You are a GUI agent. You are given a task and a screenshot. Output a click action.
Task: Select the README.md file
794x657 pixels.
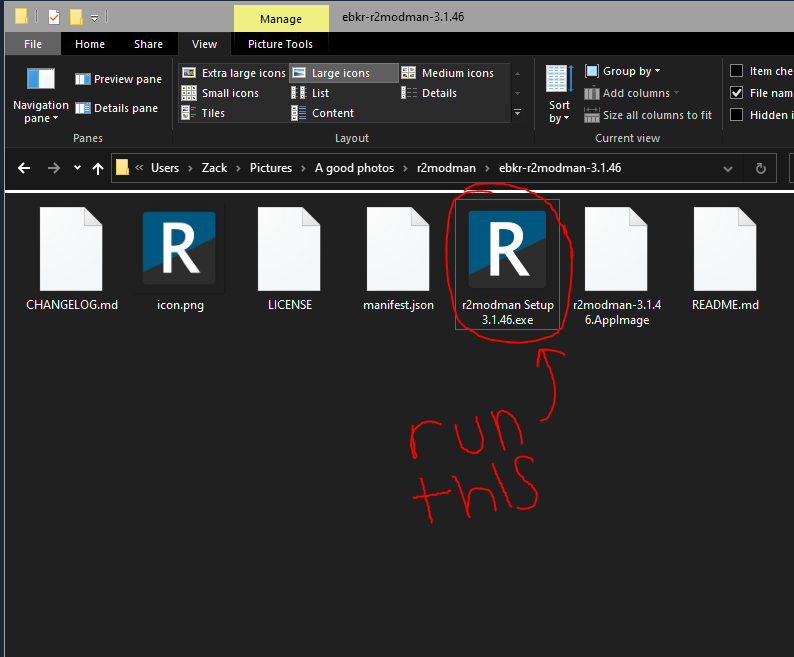[725, 259]
